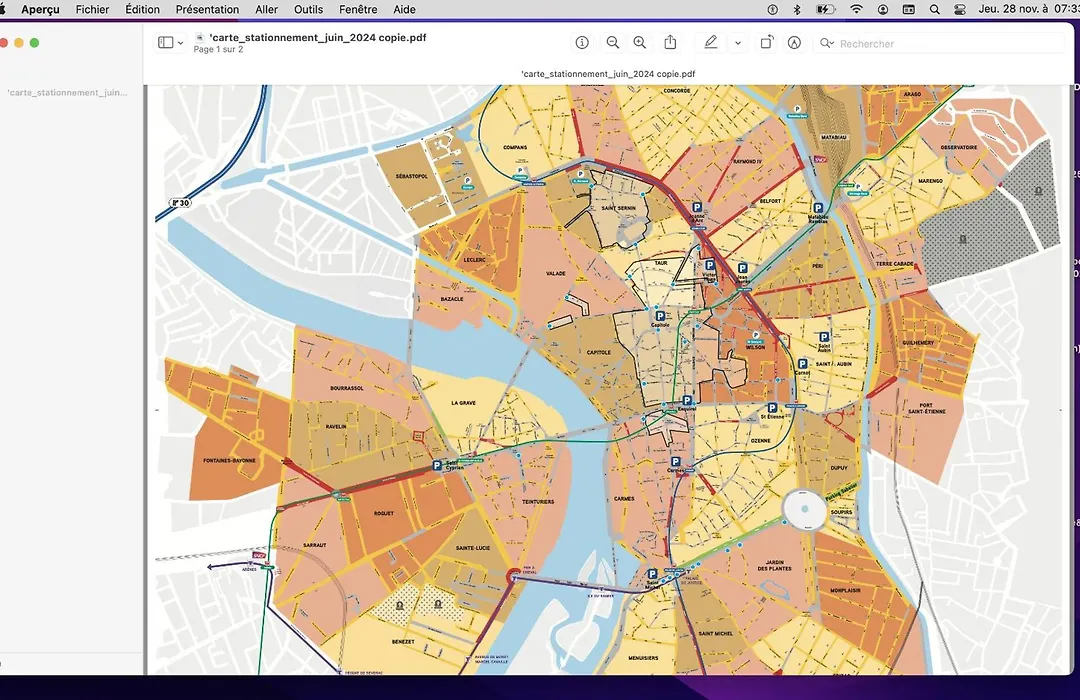The image size is (1080, 700).
Task: Toggle the sidebar view button
Action: (x=165, y=43)
